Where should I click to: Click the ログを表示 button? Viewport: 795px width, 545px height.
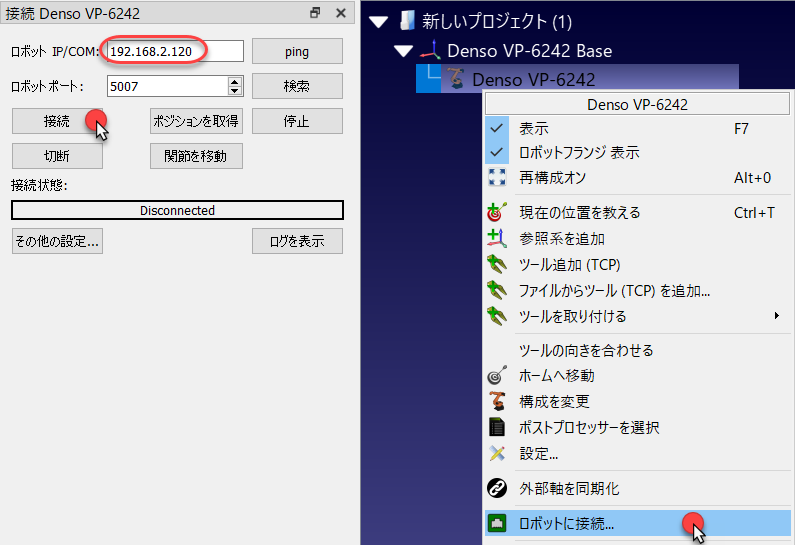(x=297, y=241)
